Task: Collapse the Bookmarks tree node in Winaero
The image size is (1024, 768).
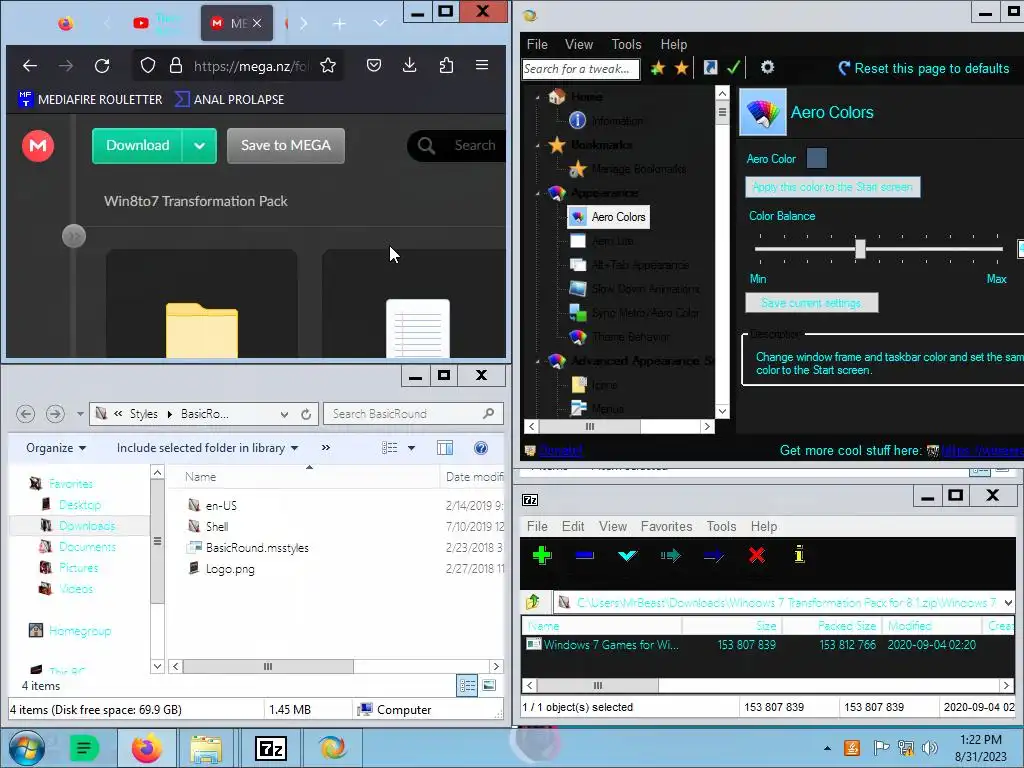Action: [x=538, y=145]
